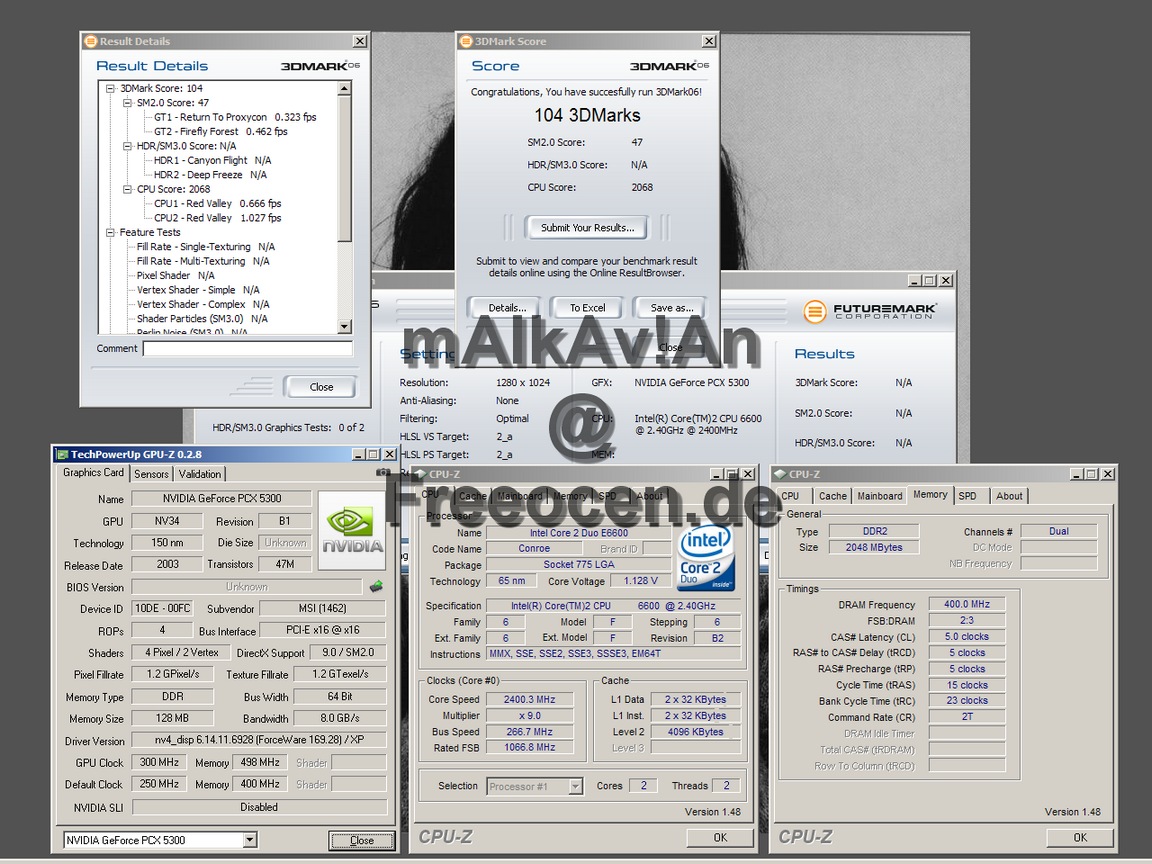Select GT2 - Firefly Forest row

click(220, 132)
